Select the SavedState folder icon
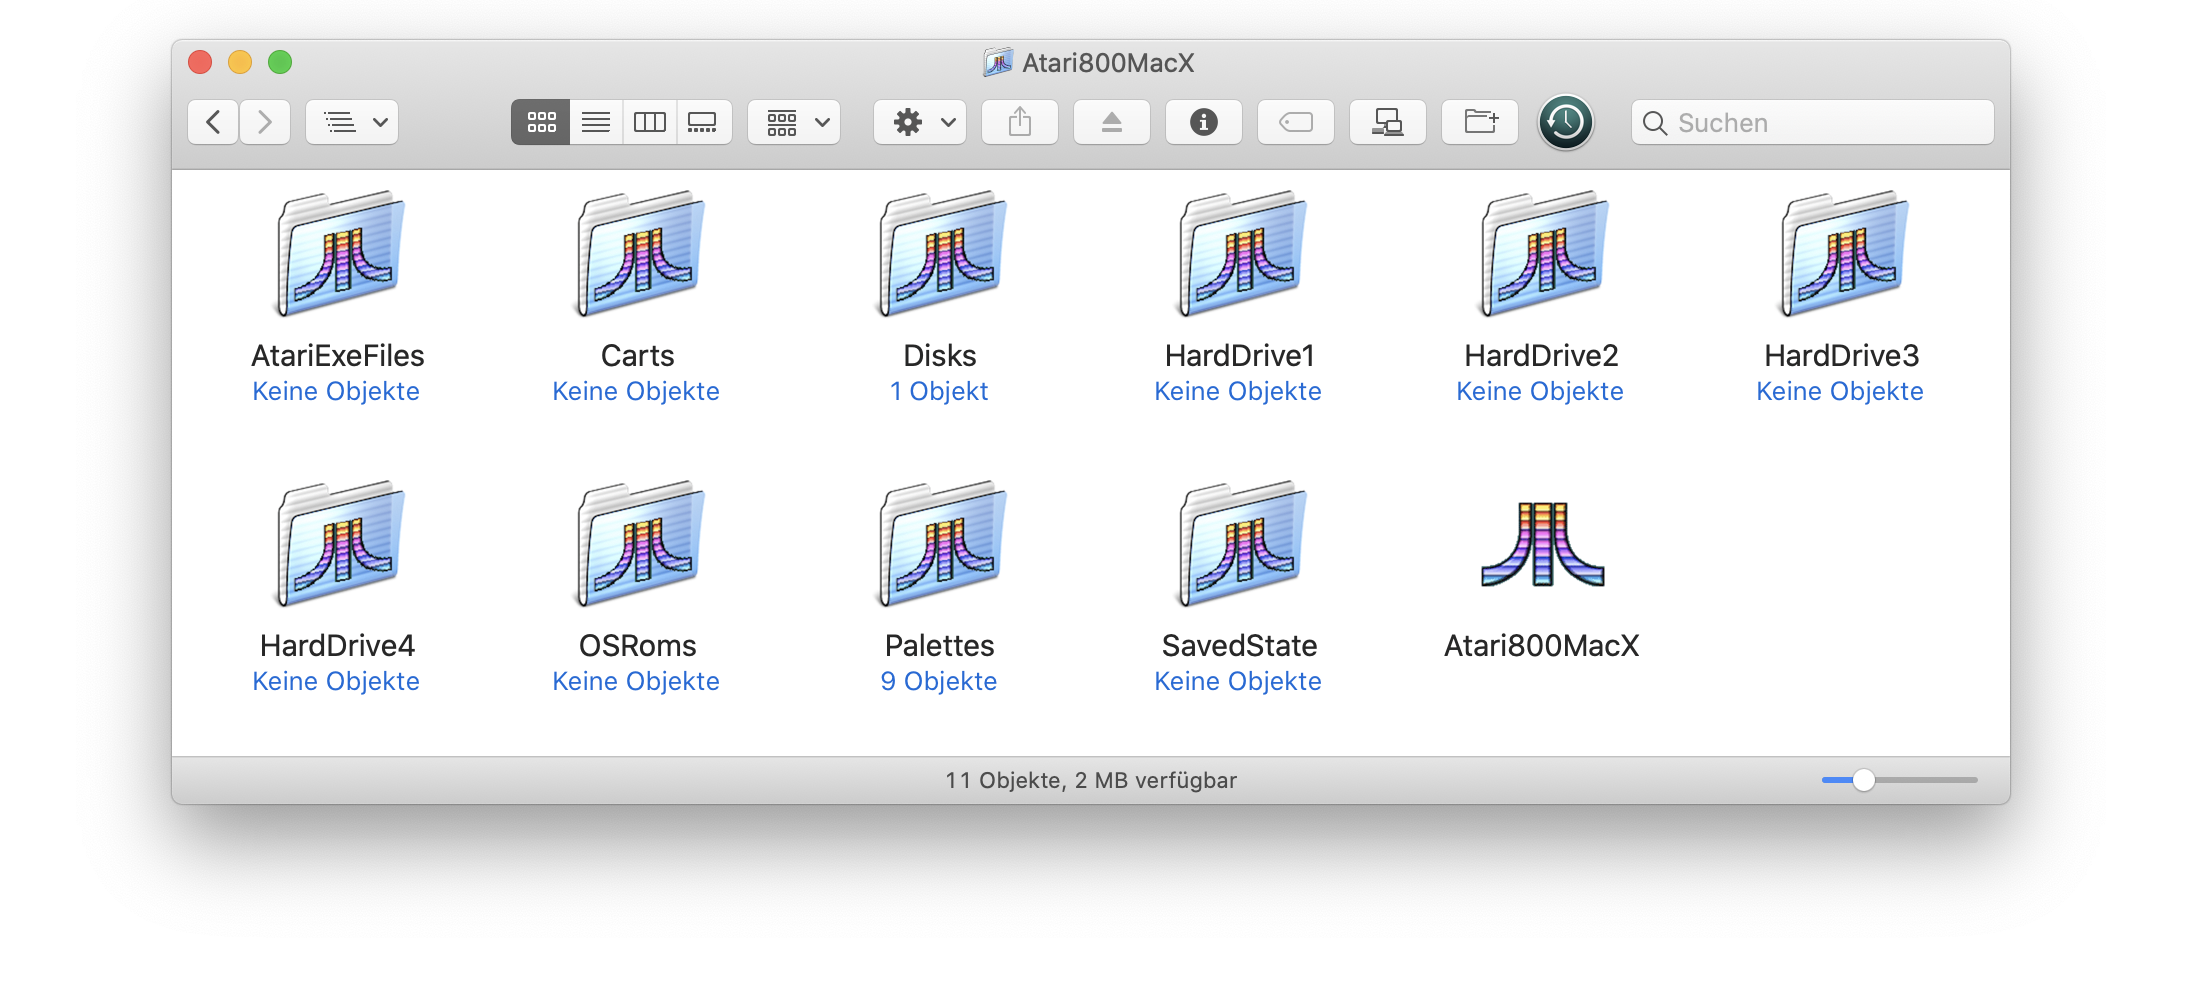The height and width of the screenshot is (982, 2206). tap(1242, 544)
